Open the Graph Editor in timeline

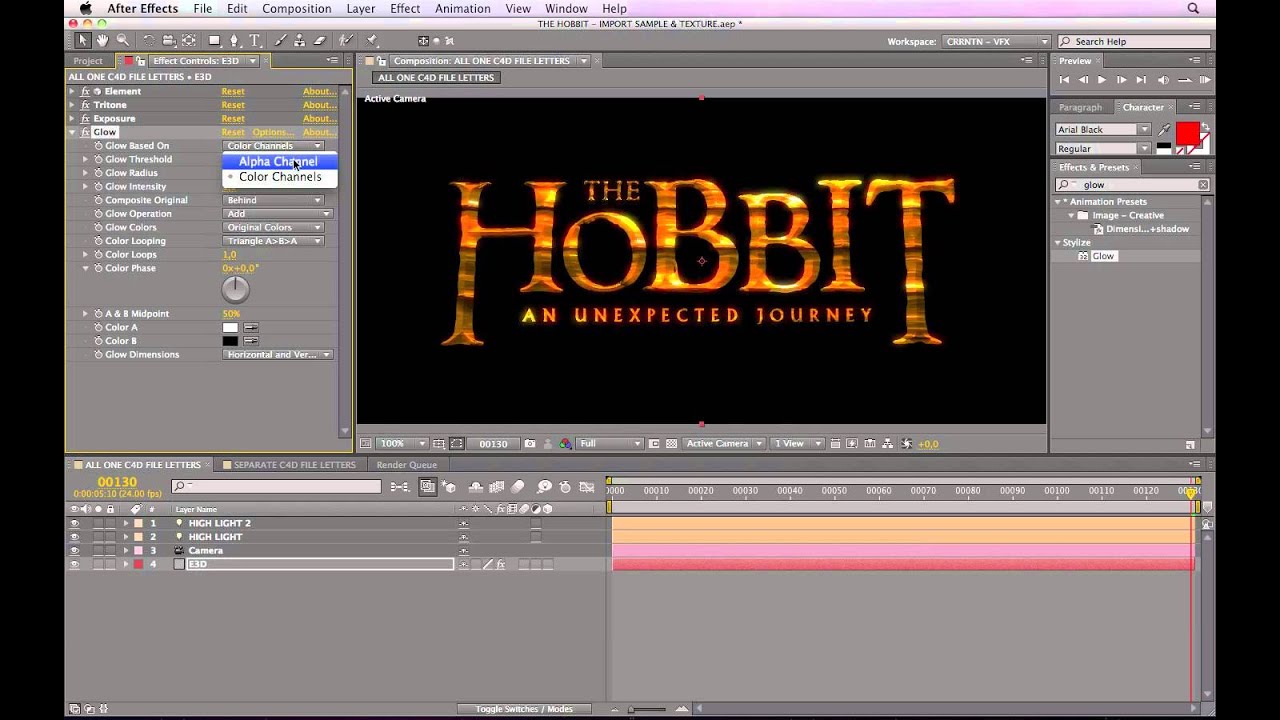[587, 487]
